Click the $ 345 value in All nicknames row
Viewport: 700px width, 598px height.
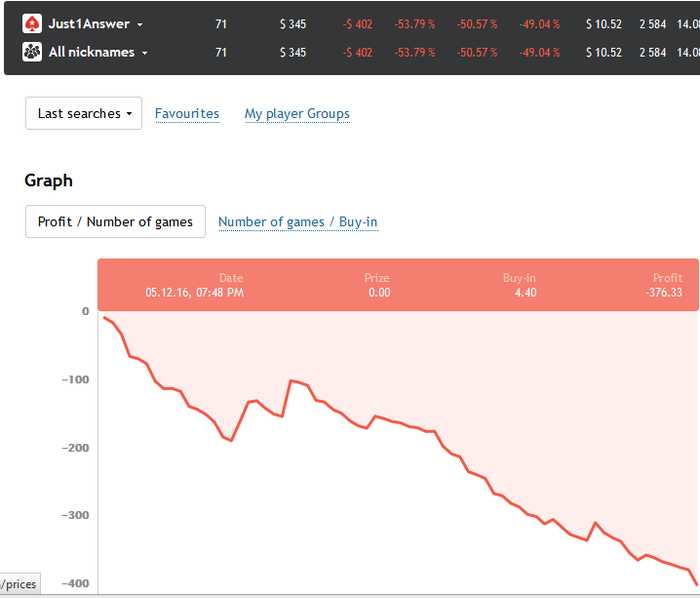pos(293,52)
